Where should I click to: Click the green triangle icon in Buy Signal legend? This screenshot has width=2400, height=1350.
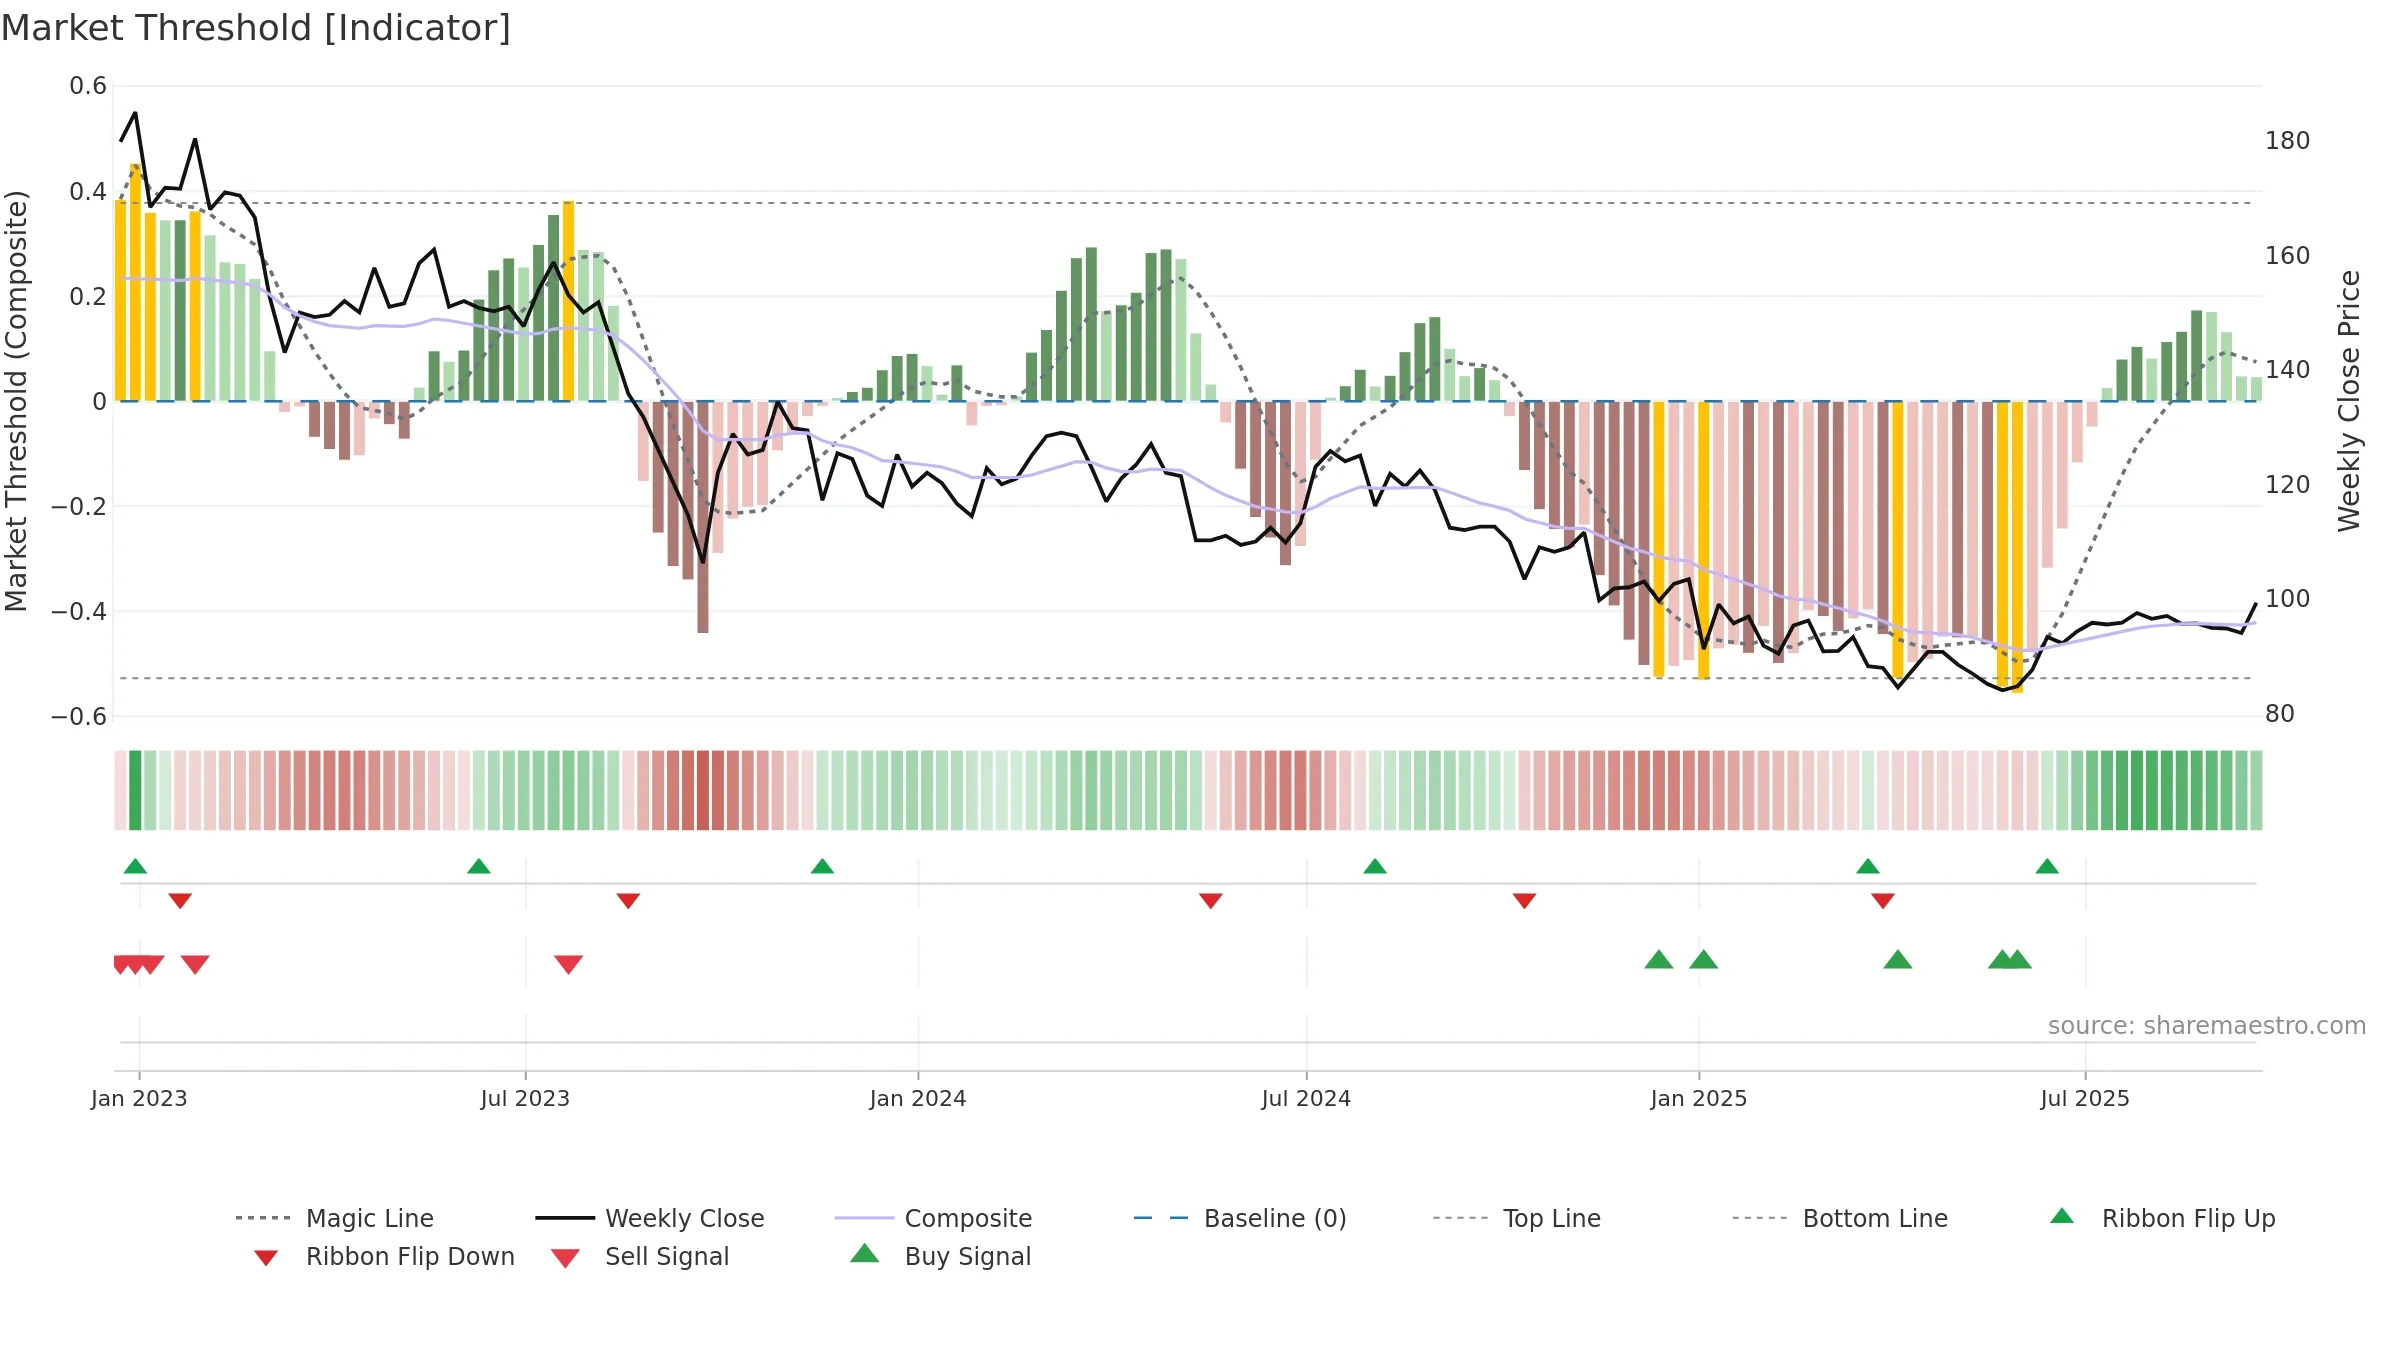tap(865, 1253)
